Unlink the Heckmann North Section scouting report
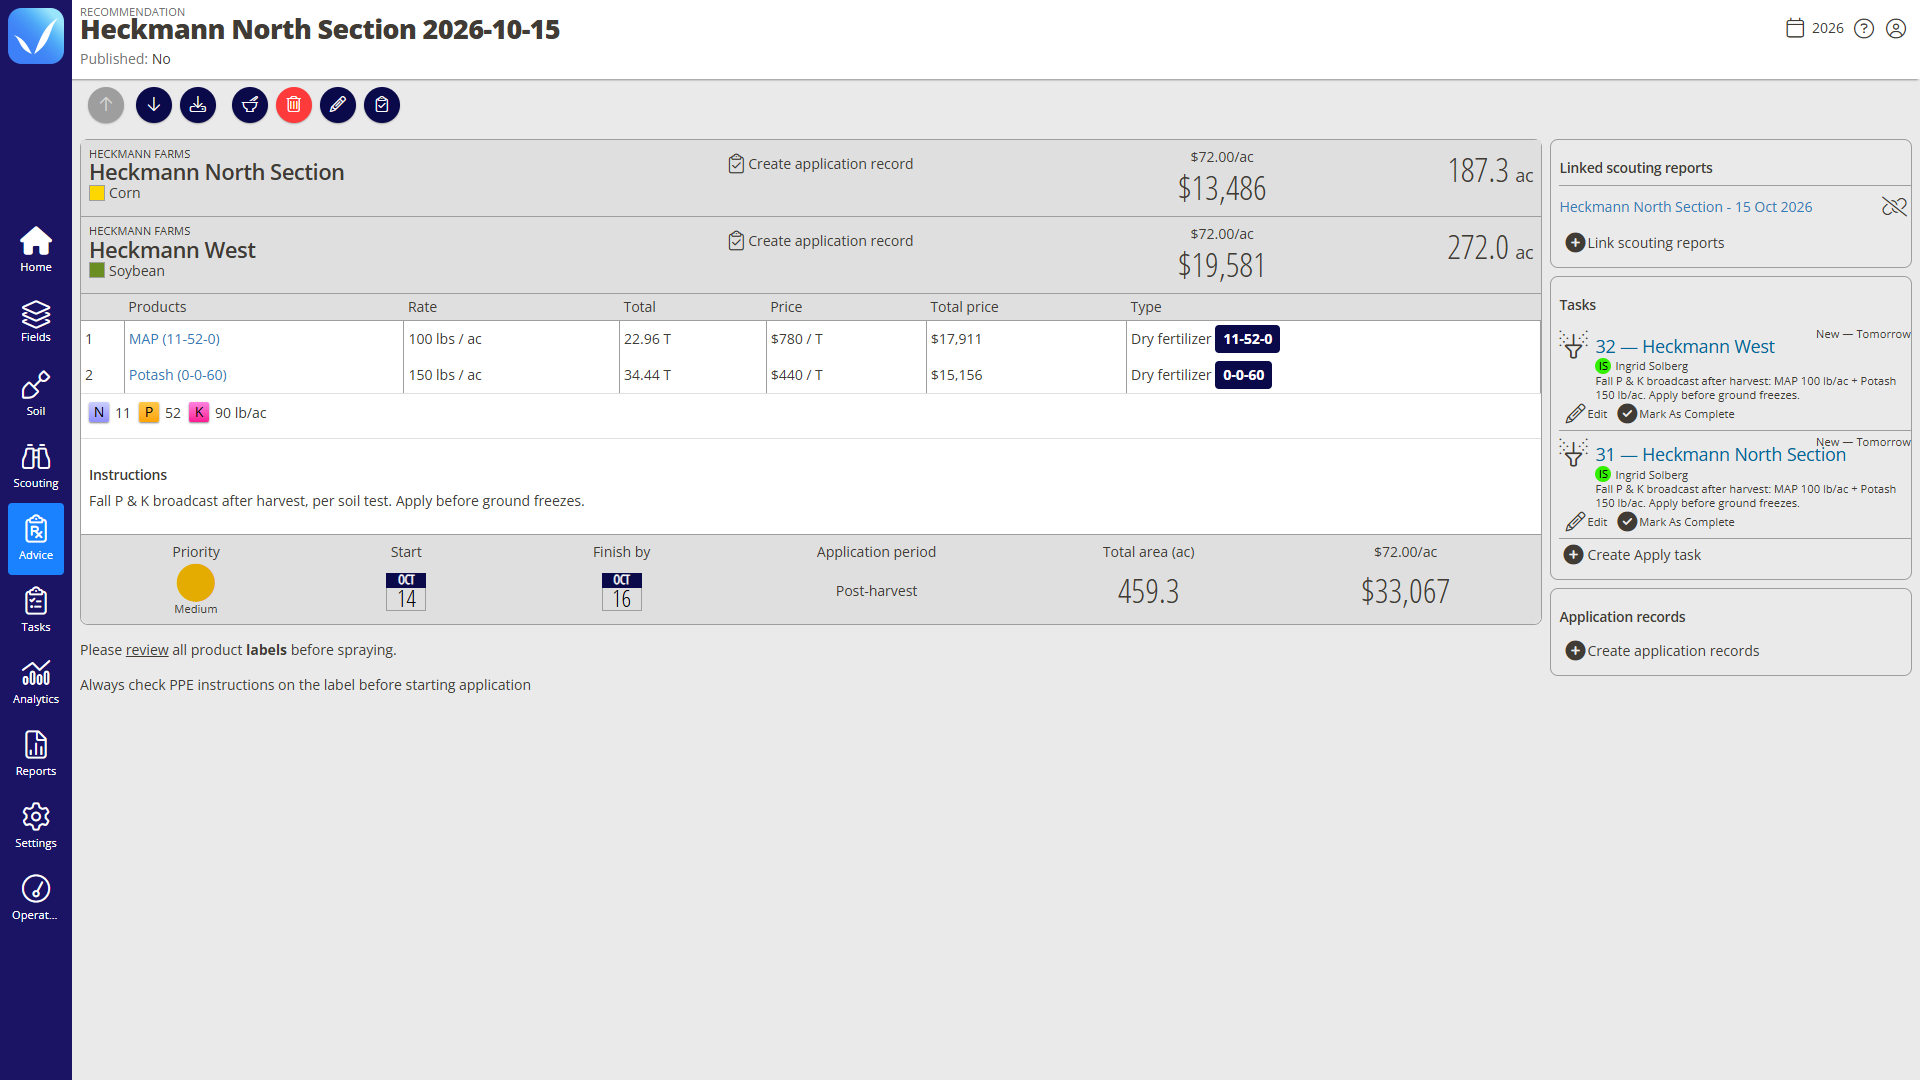The image size is (1920, 1080). coord(1894,207)
